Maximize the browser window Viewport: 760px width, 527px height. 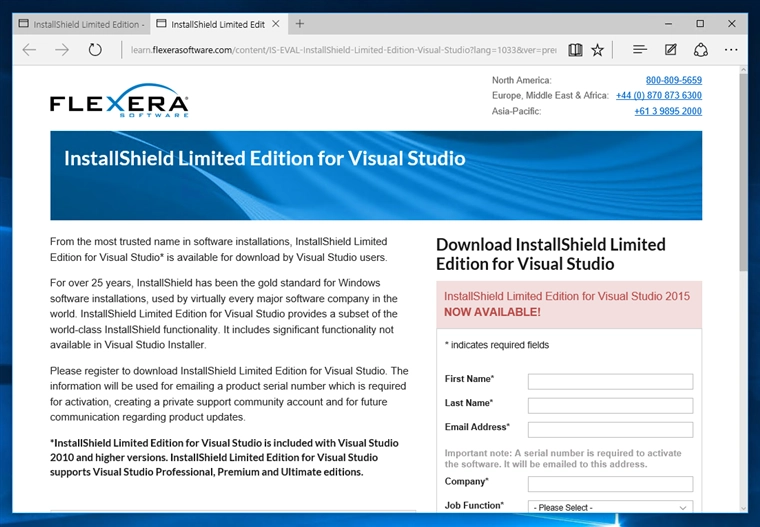click(700, 24)
